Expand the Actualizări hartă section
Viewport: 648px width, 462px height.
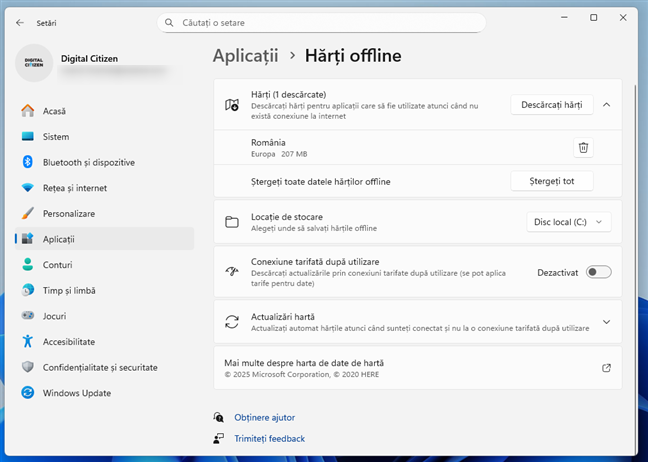606,322
